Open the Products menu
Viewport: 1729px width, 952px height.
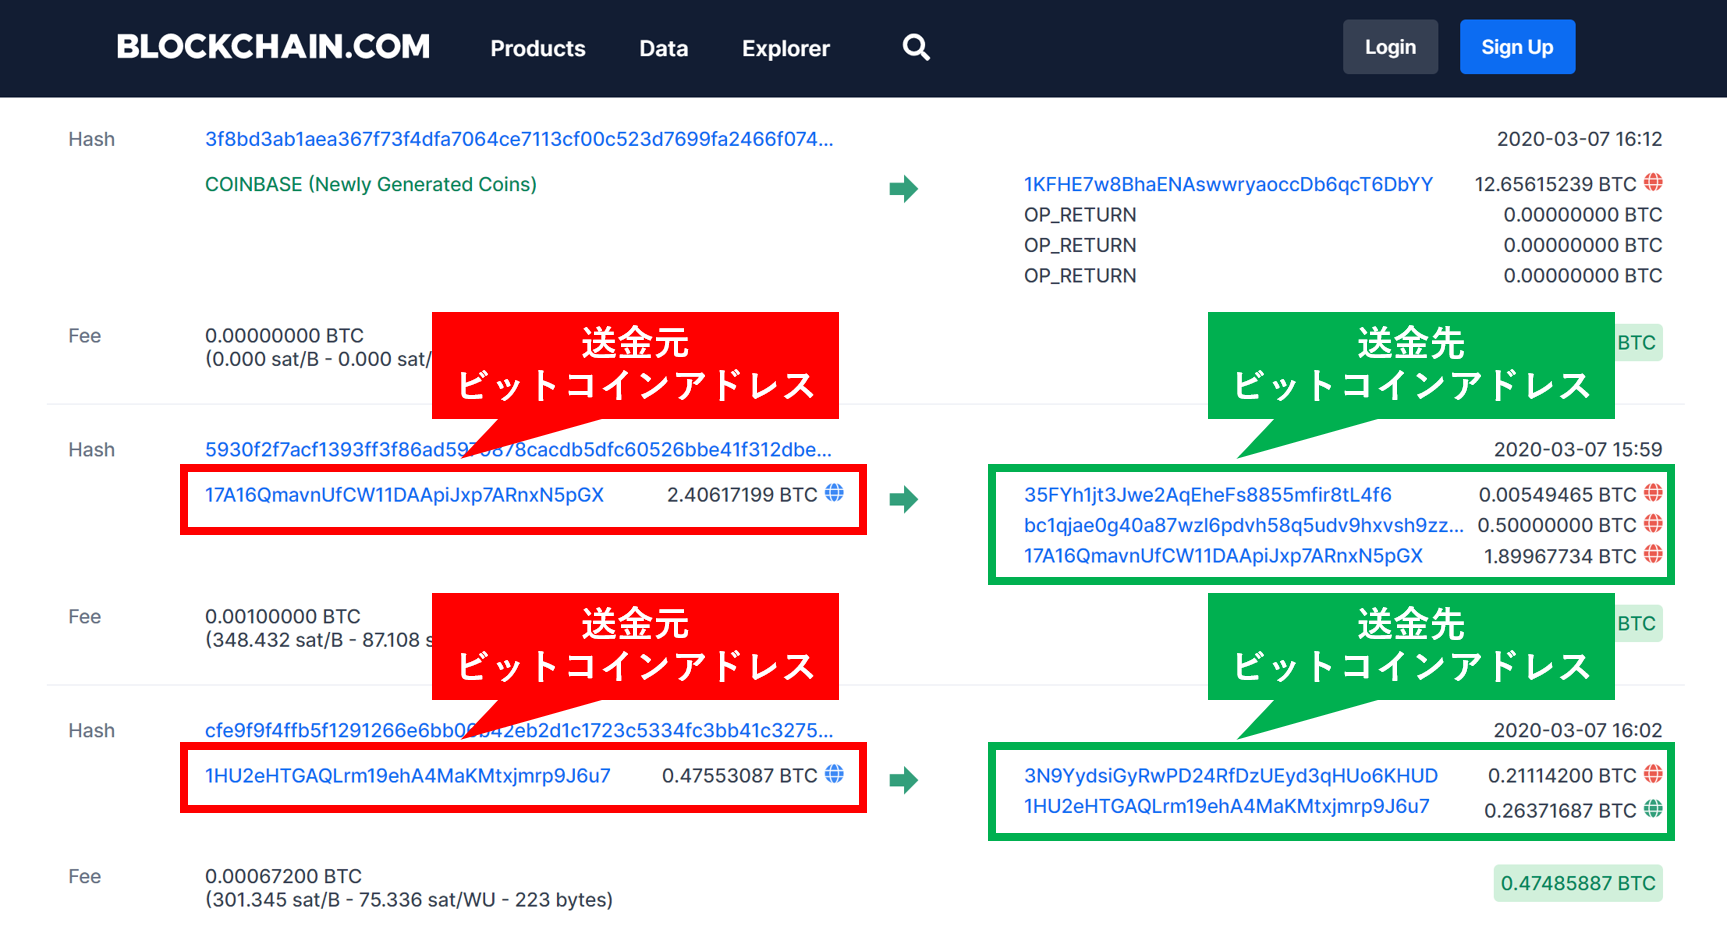537,47
